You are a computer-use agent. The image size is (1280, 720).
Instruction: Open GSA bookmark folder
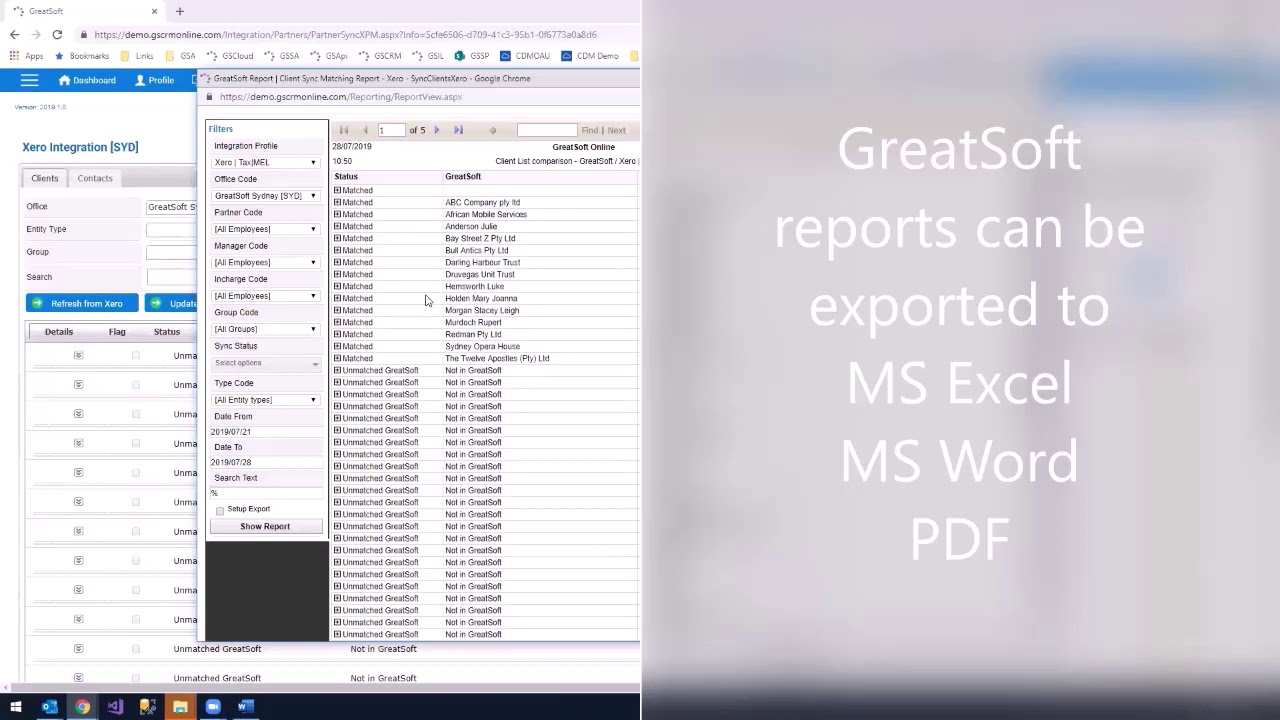coord(180,56)
